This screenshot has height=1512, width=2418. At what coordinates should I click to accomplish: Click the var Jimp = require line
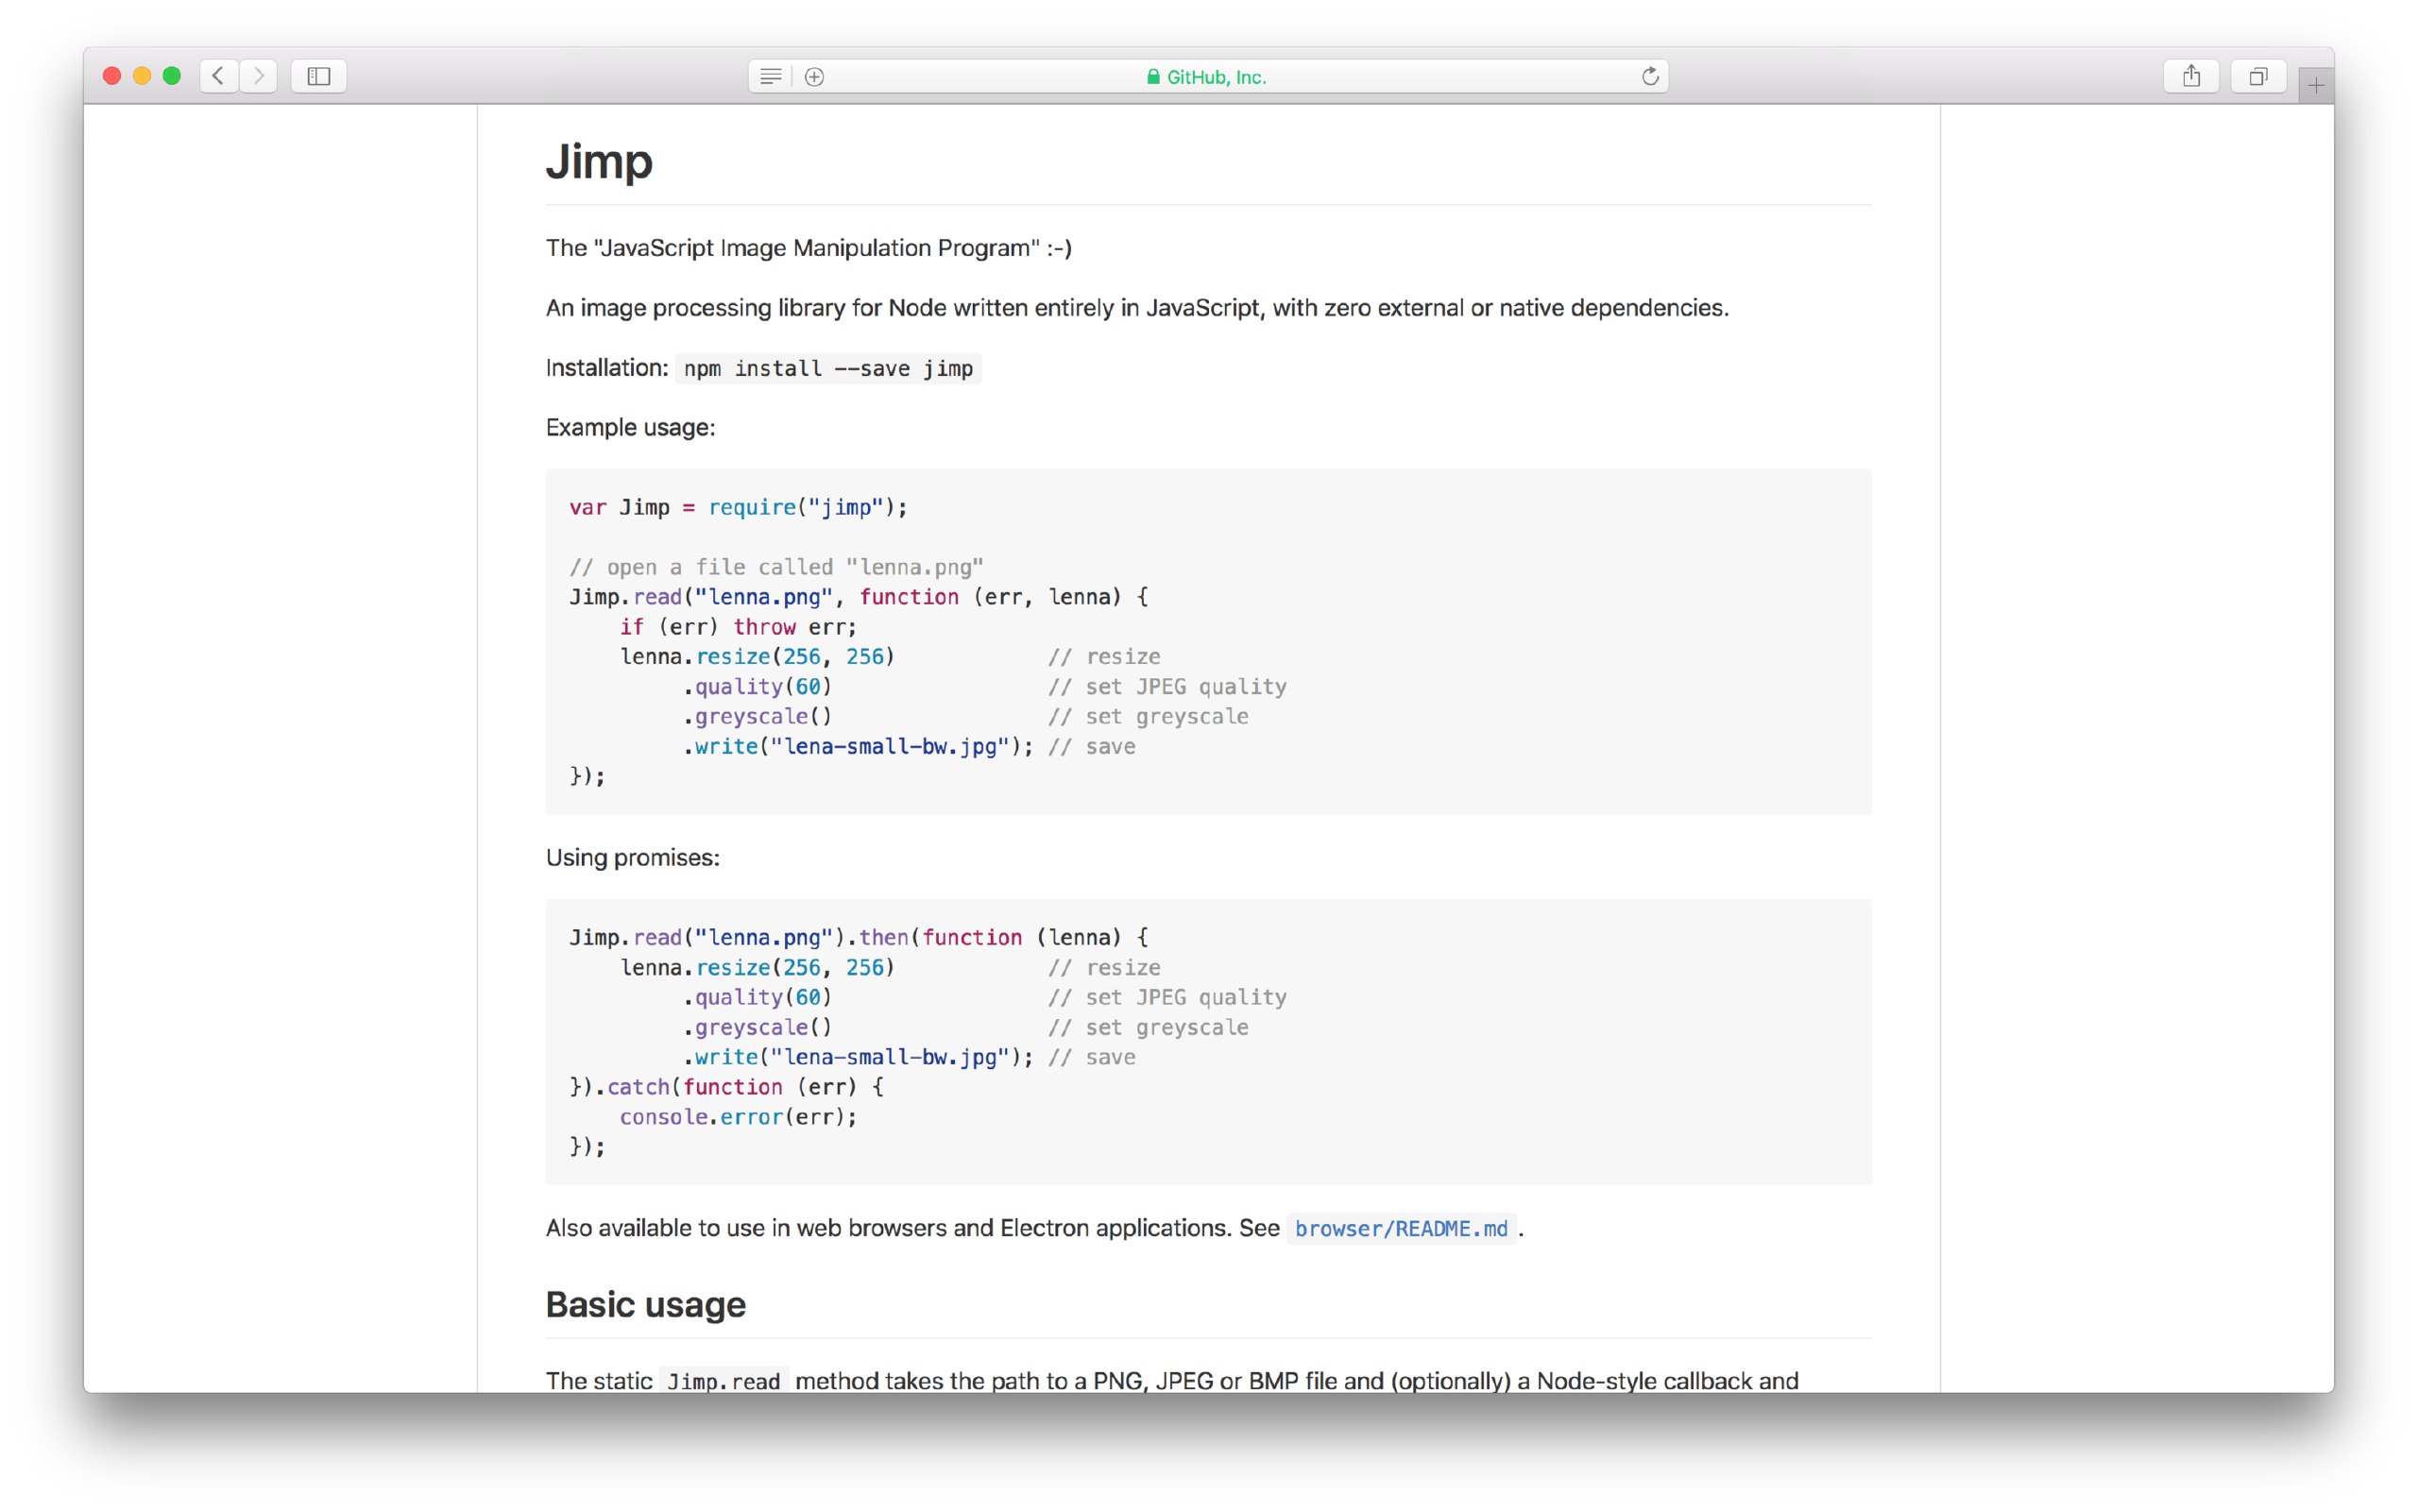click(x=738, y=507)
